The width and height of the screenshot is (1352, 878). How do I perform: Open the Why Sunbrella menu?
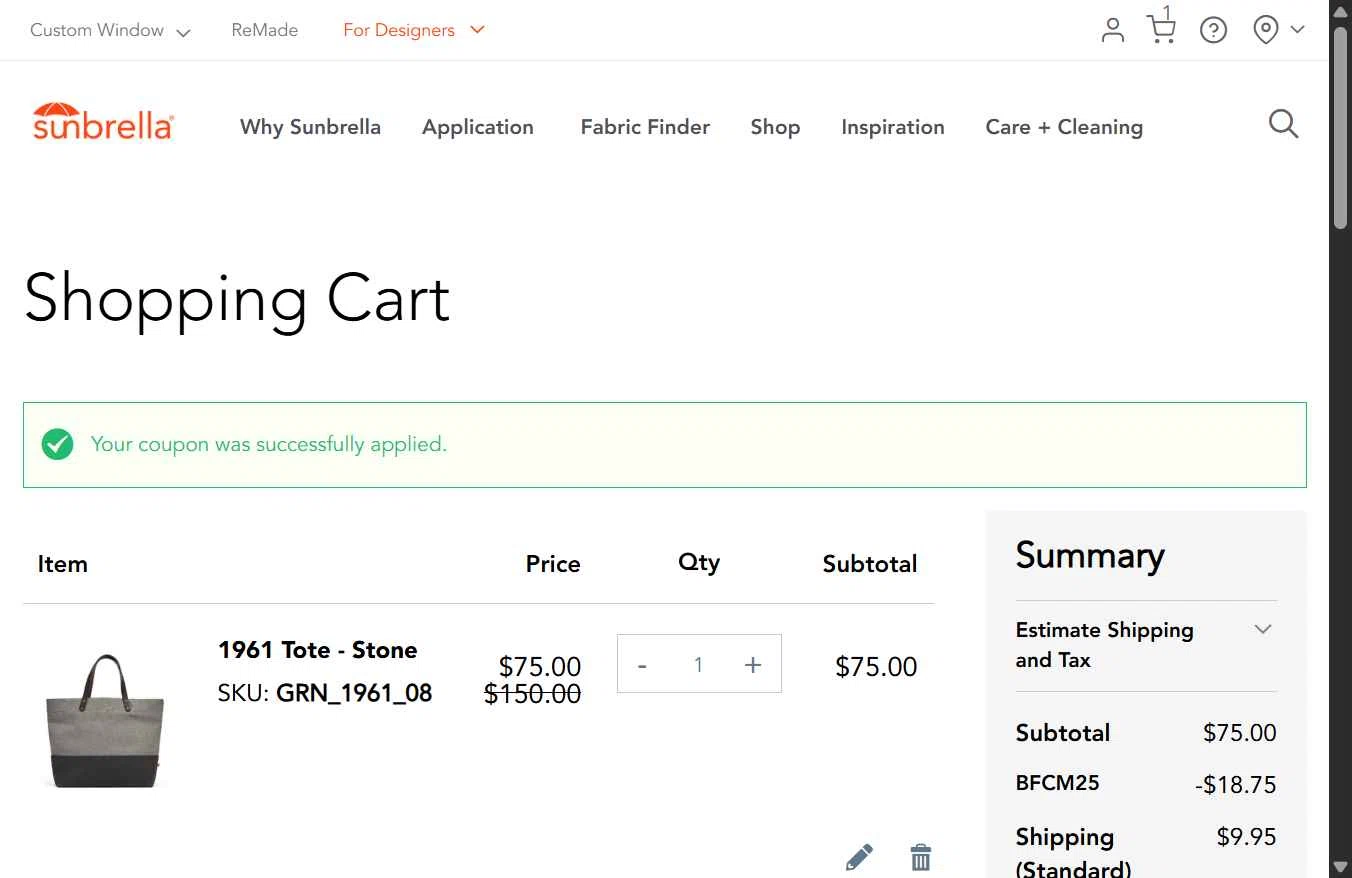[x=310, y=127]
